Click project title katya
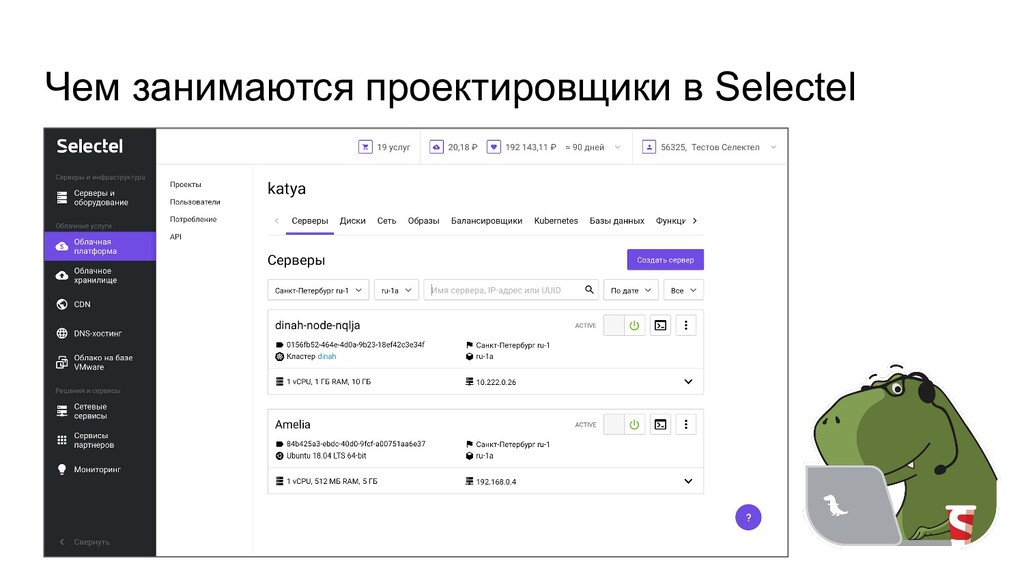Viewport: 1024px width, 576px height. tap(287, 189)
